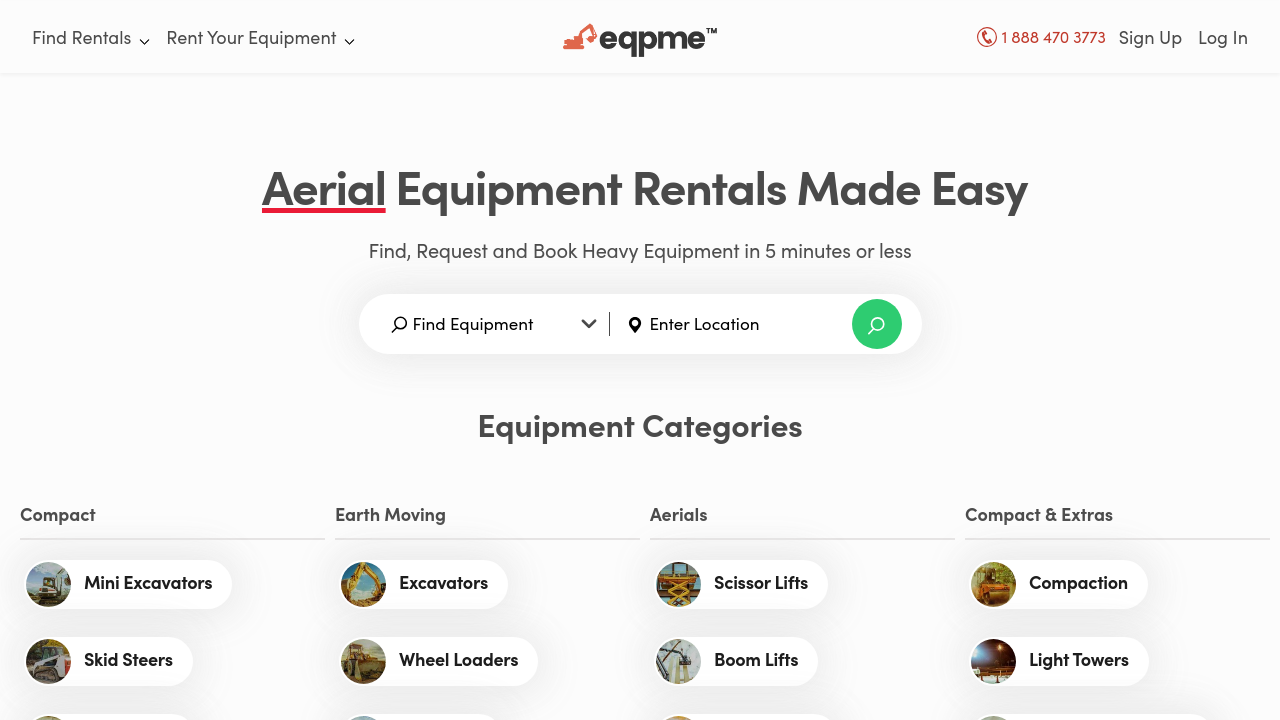Viewport: 1280px width, 720px height.
Task: Click the eqpme logo
Action: coord(640,39)
